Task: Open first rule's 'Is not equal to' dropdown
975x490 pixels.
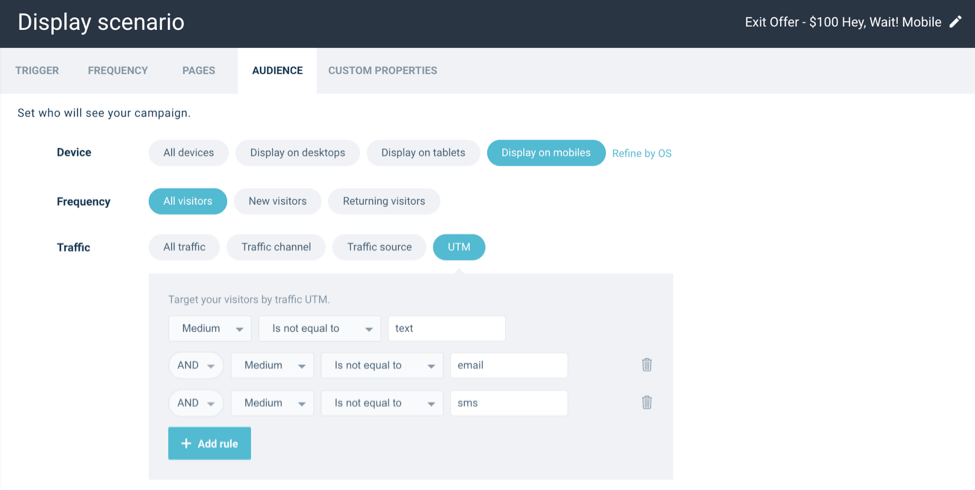Action: coord(319,328)
